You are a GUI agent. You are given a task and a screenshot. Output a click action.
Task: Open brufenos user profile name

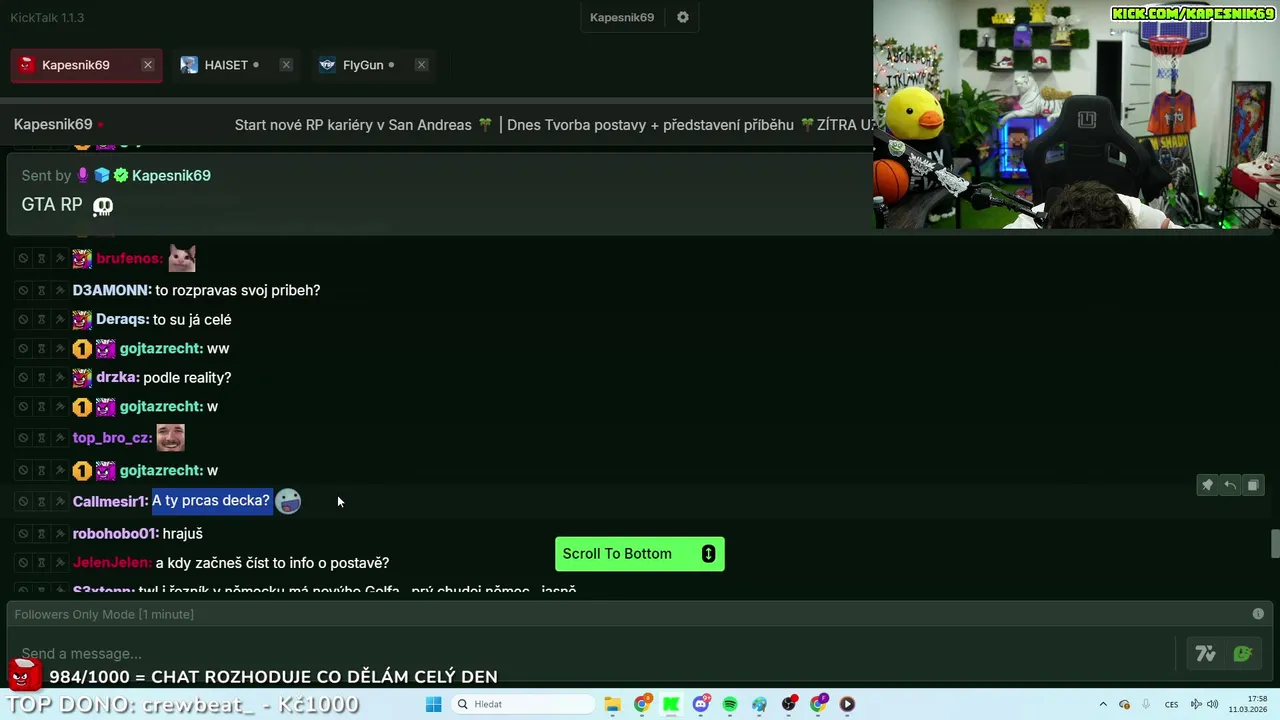129,258
